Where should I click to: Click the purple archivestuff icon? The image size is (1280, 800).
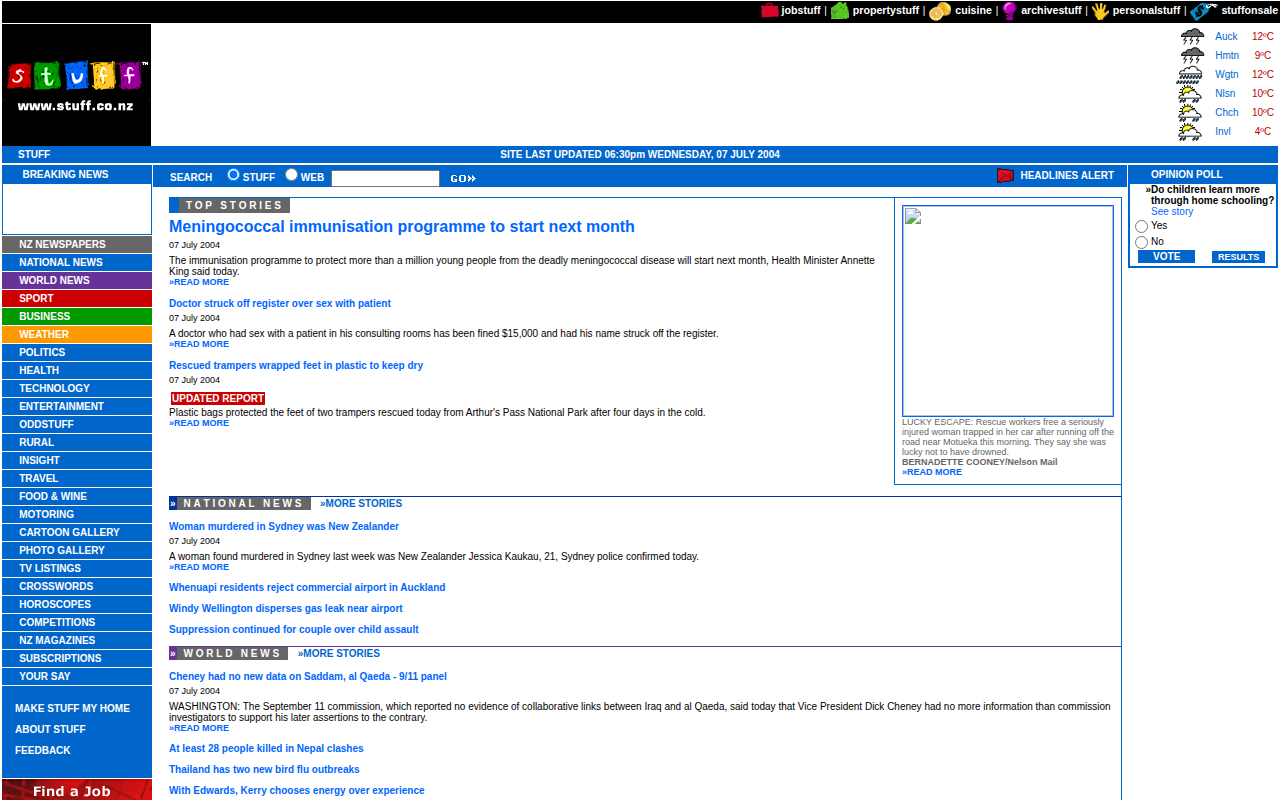click(1010, 11)
